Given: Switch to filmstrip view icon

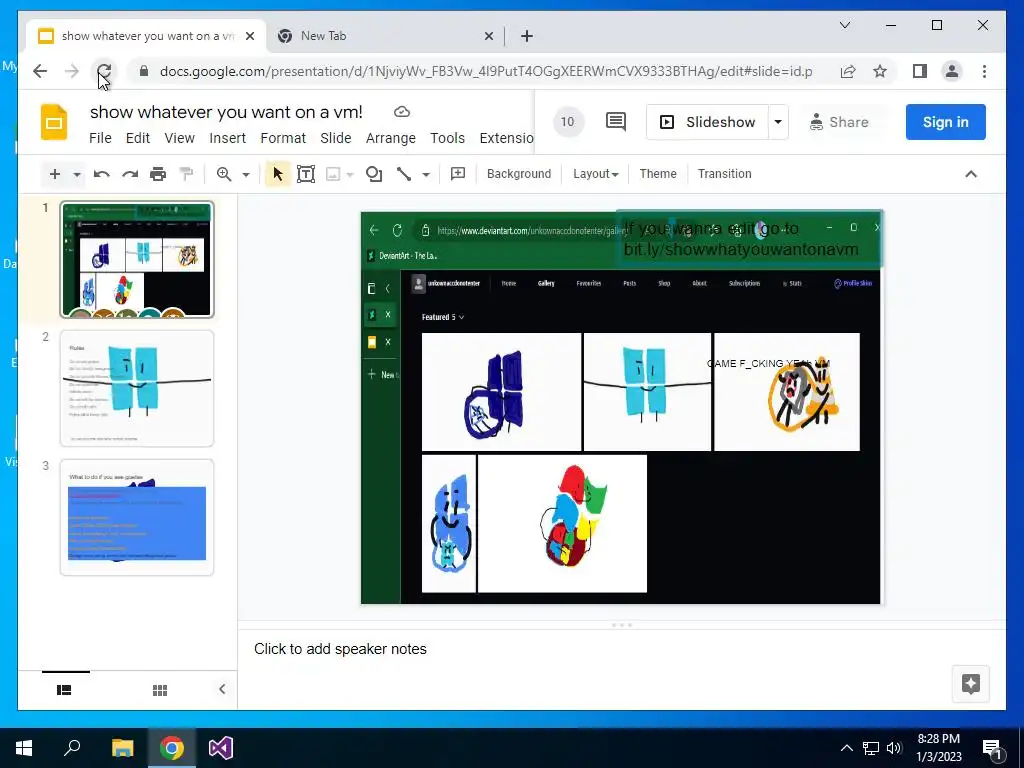Looking at the screenshot, I should [x=64, y=690].
